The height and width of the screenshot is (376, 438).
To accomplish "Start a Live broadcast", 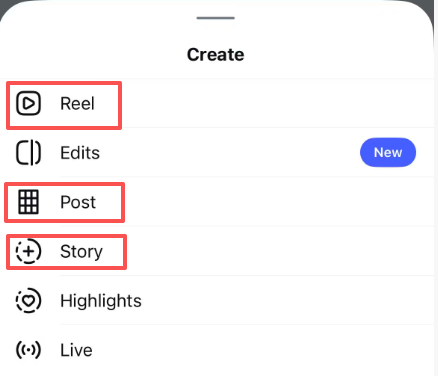I will pos(76,350).
